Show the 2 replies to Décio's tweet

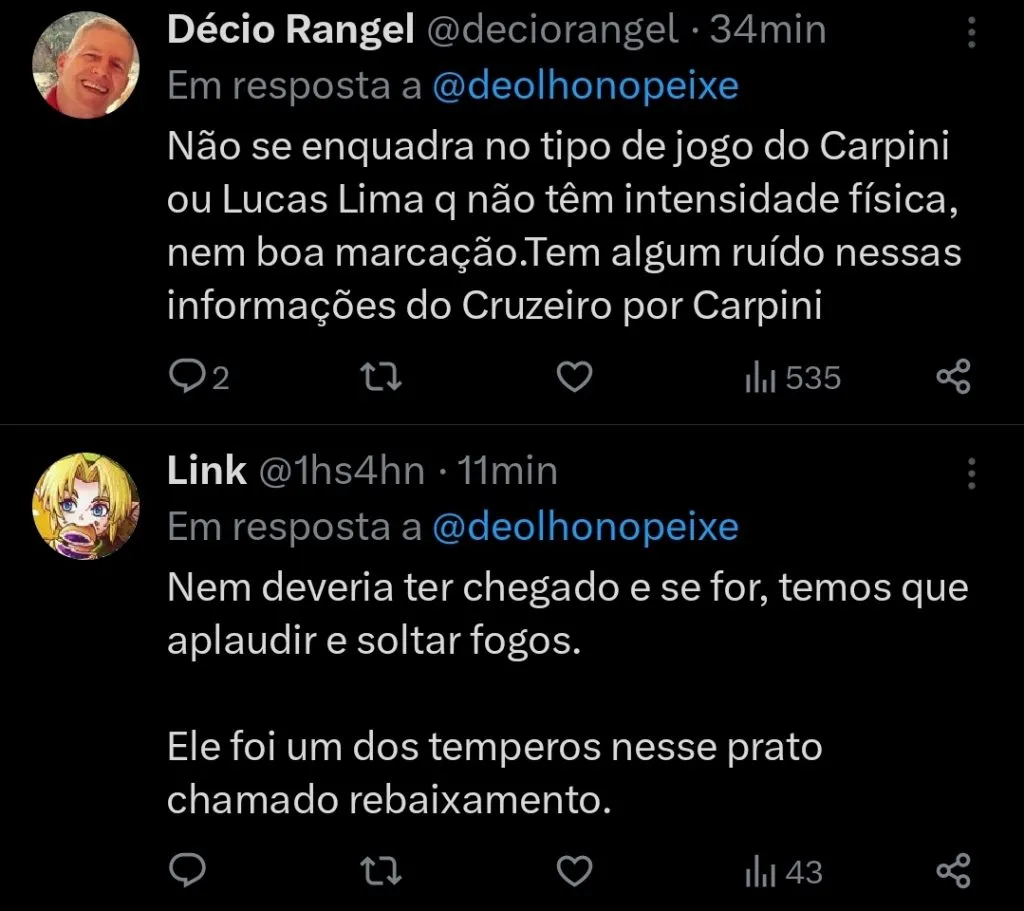click(200, 377)
